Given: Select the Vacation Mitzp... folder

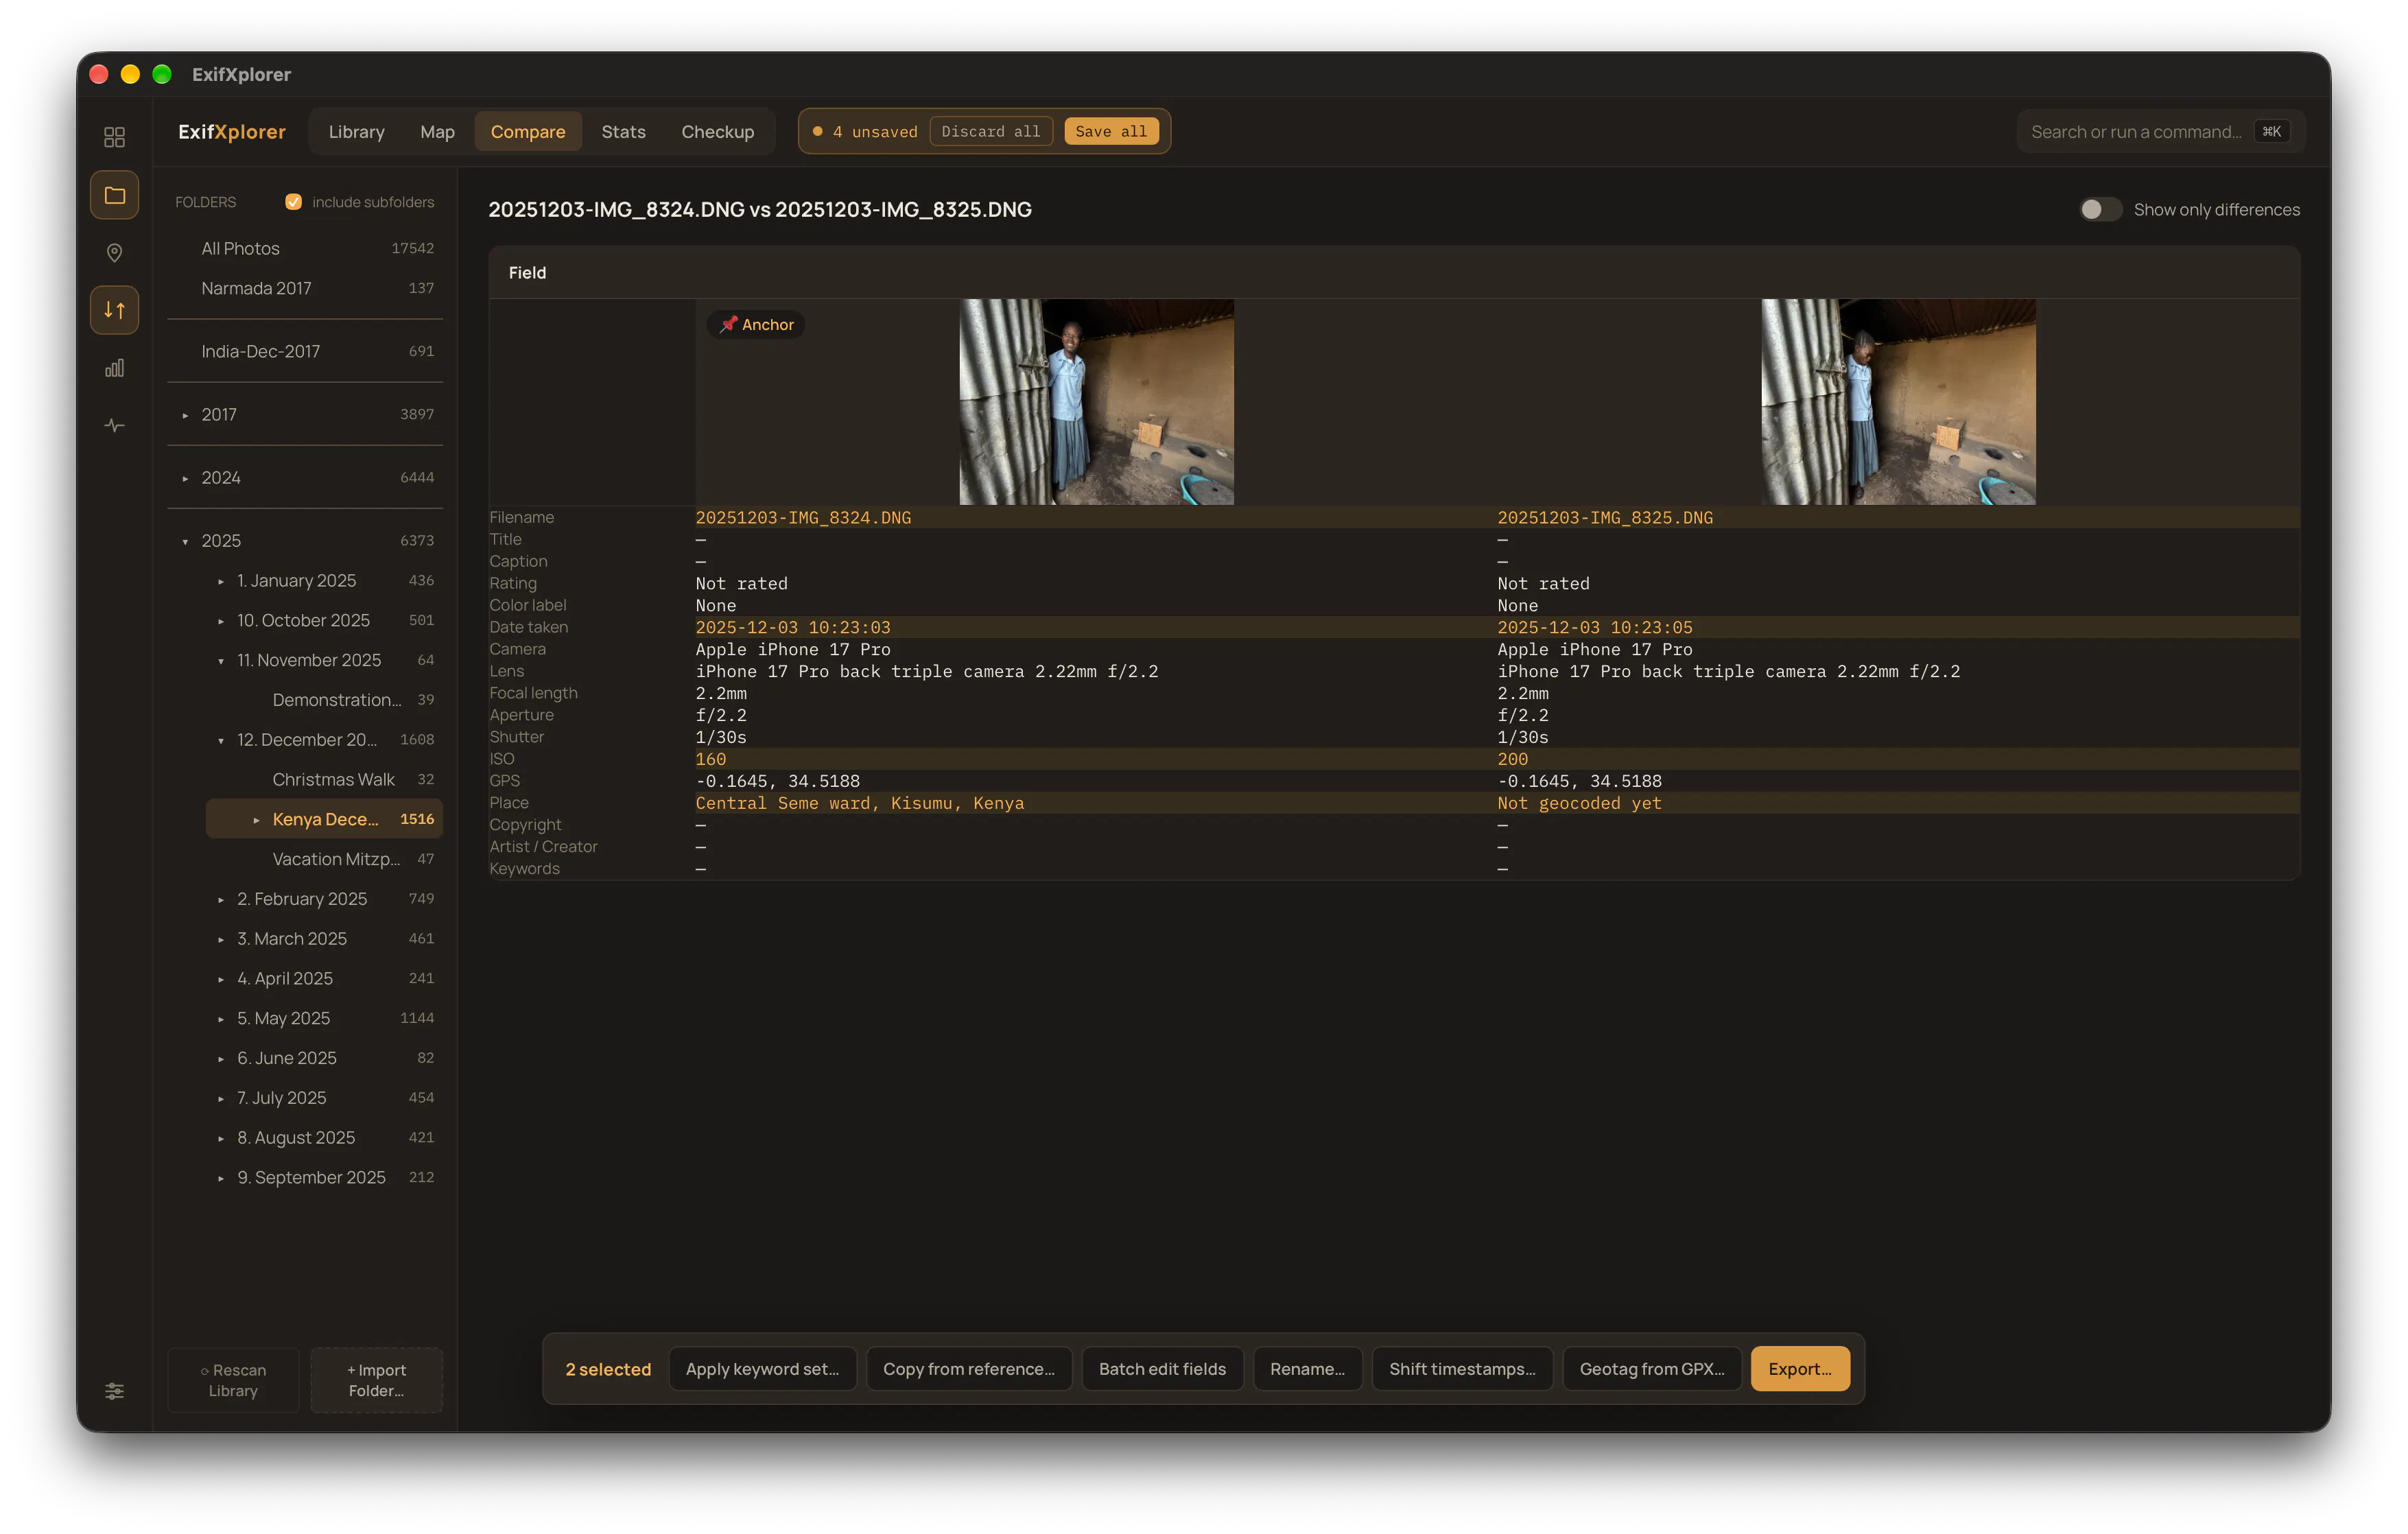Looking at the screenshot, I should (324, 859).
